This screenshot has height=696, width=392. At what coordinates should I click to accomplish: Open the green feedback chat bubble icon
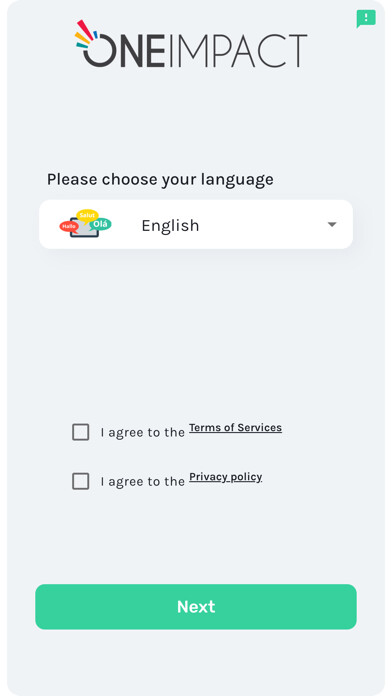pos(366,19)
